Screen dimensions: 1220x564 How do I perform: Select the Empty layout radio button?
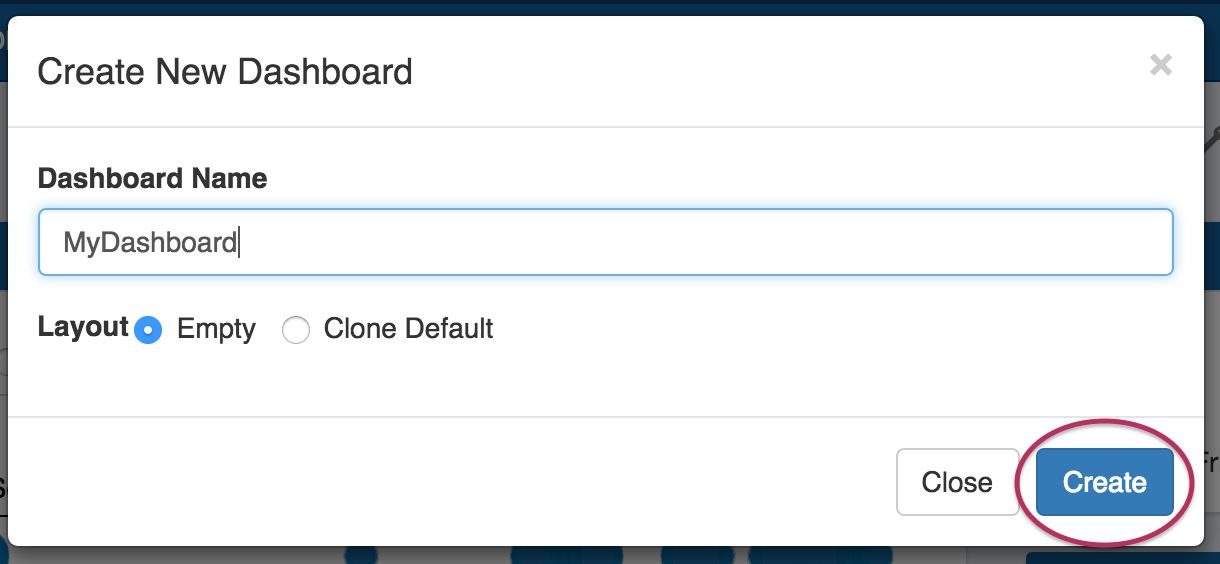(x=148, y=330)
